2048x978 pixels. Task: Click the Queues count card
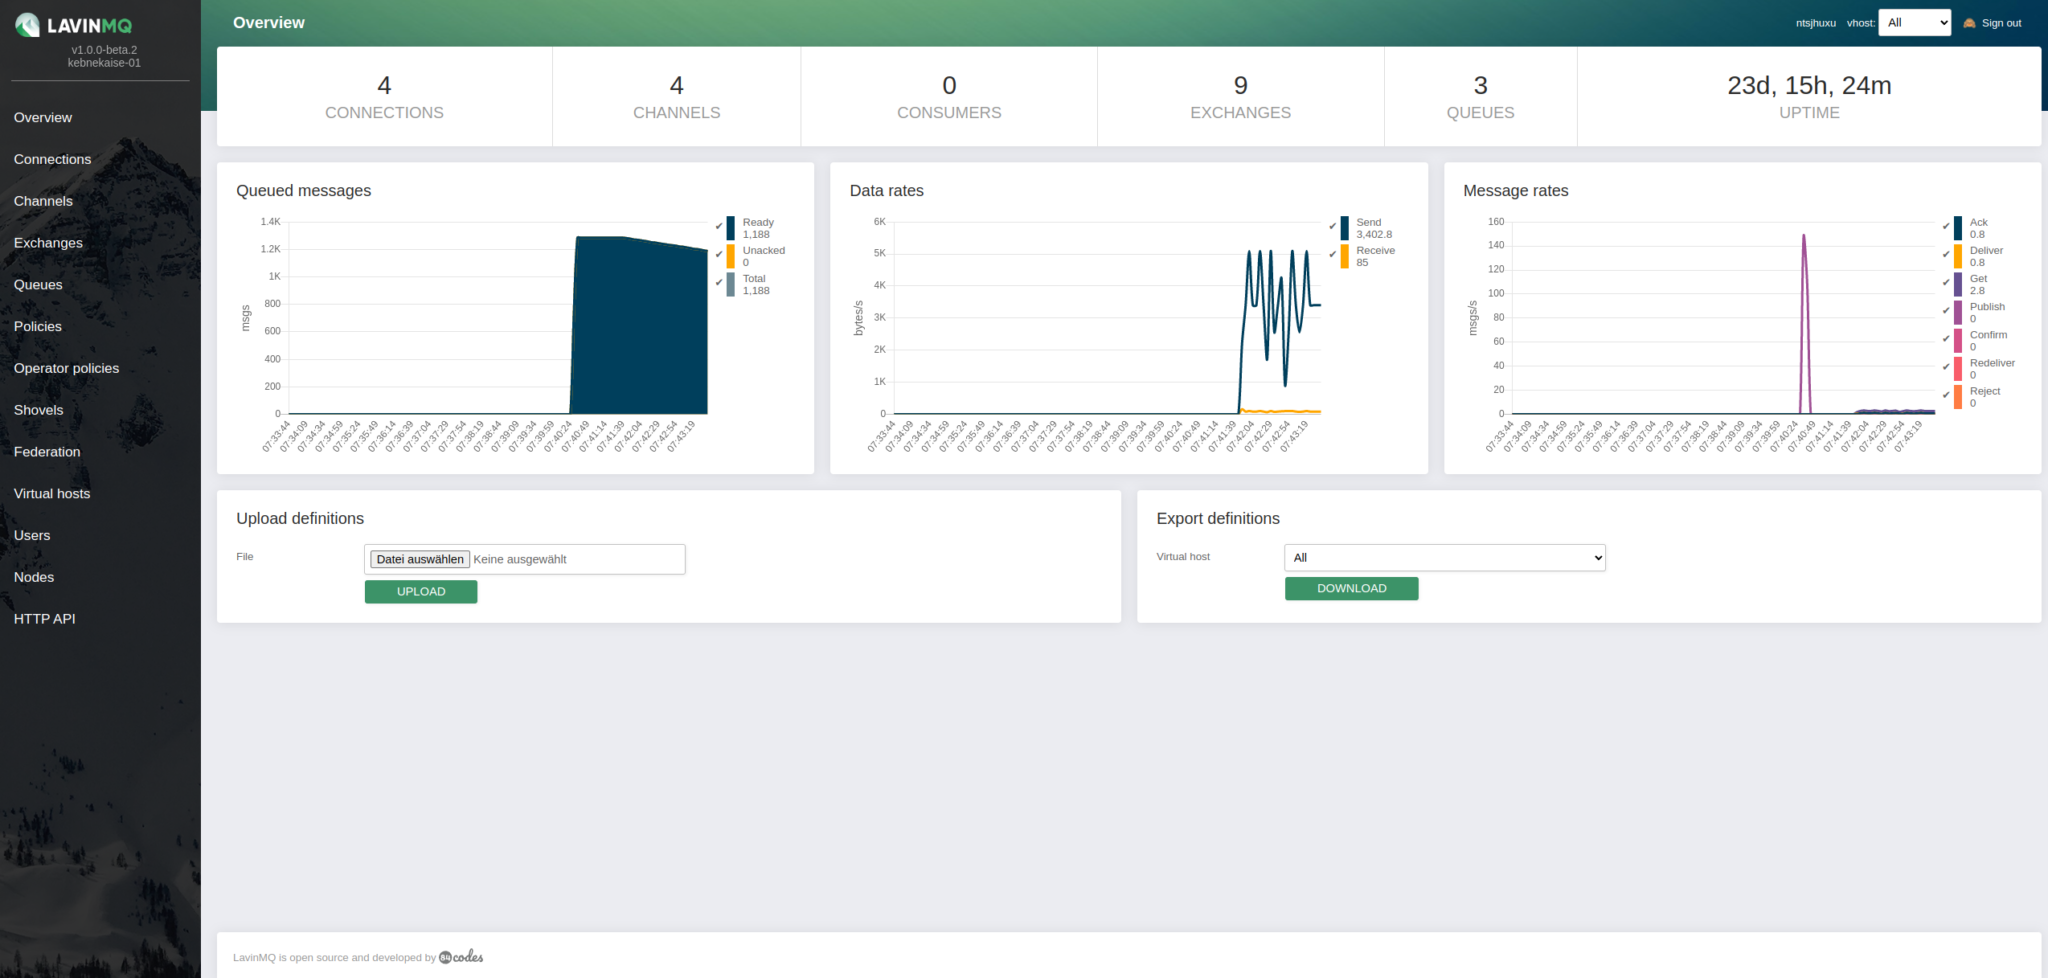pos(1481,97)
